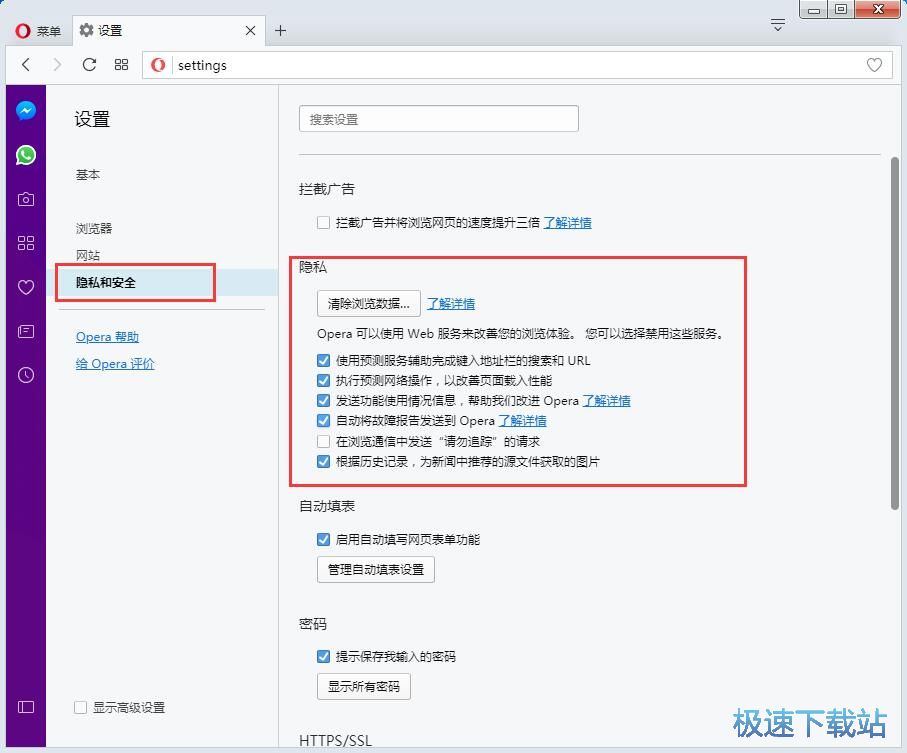Open 了解详情 link next to ad blocking
This screenshot has width=907, height=753.
tap(567, 223)
